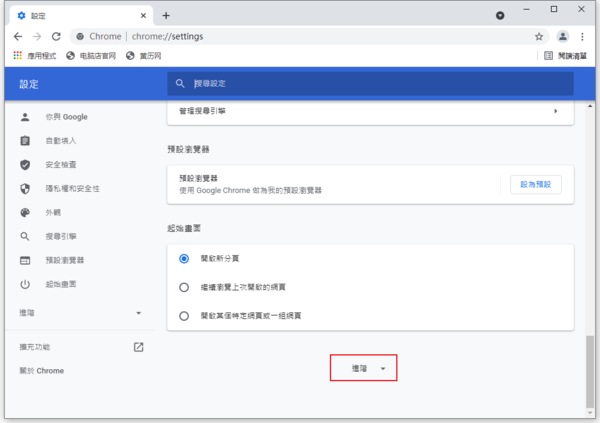This screenshot has height=423, width=600.
Task: Click the vertical scrollbar of settings page
Action: [x=590, y=370]
